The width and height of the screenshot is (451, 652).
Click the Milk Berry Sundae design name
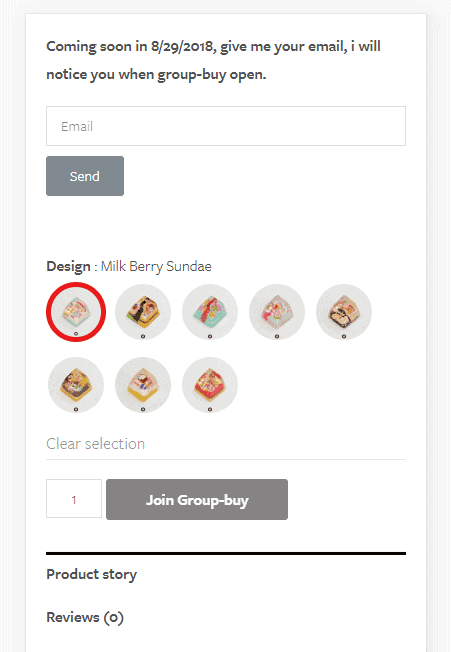156,266
